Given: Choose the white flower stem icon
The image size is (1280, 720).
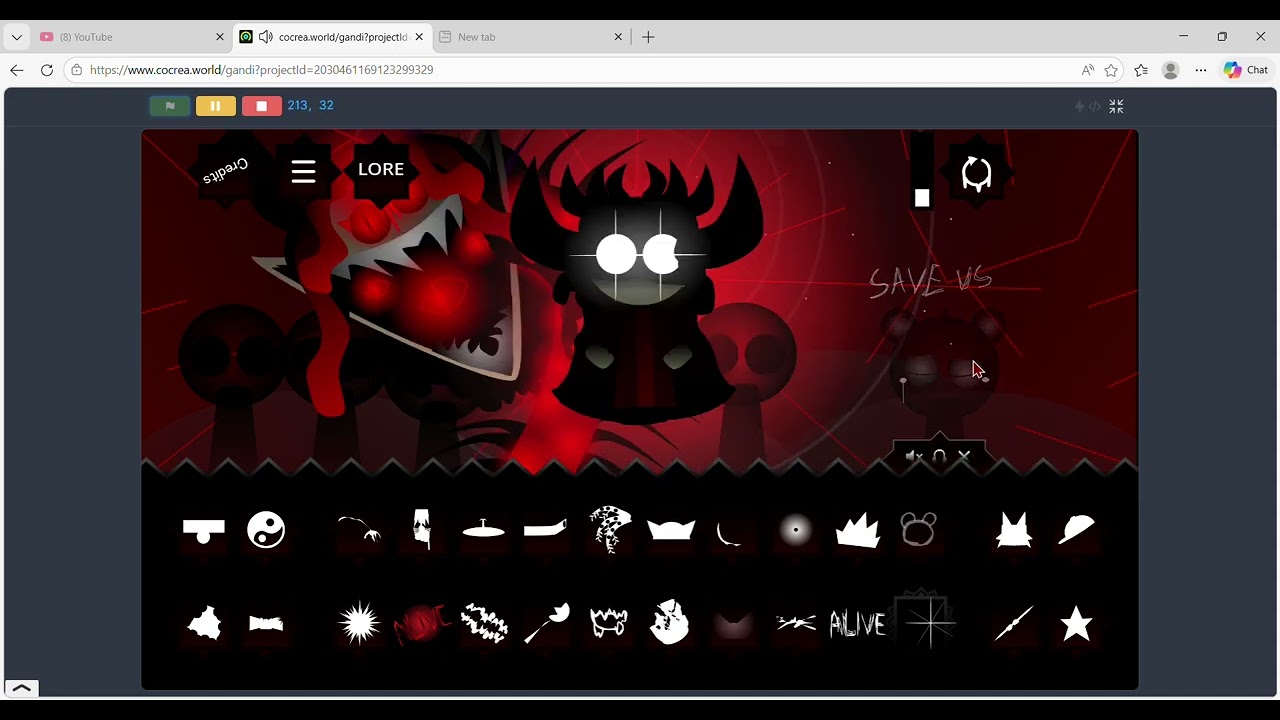Looking at the screenshot, I should pyautogui.click(x=547, y=624).
